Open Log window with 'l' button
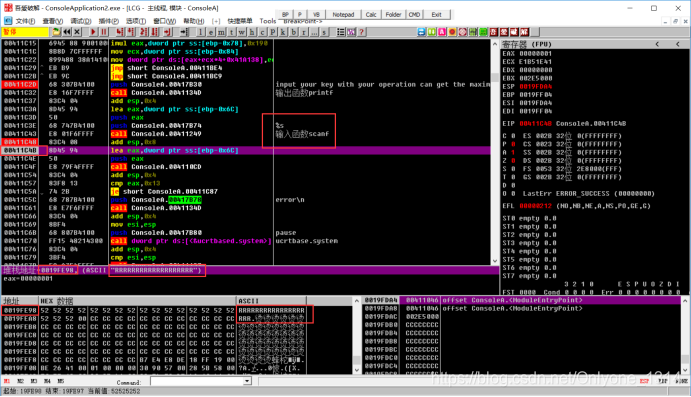691x397 pixels. (x=201, y=32)
